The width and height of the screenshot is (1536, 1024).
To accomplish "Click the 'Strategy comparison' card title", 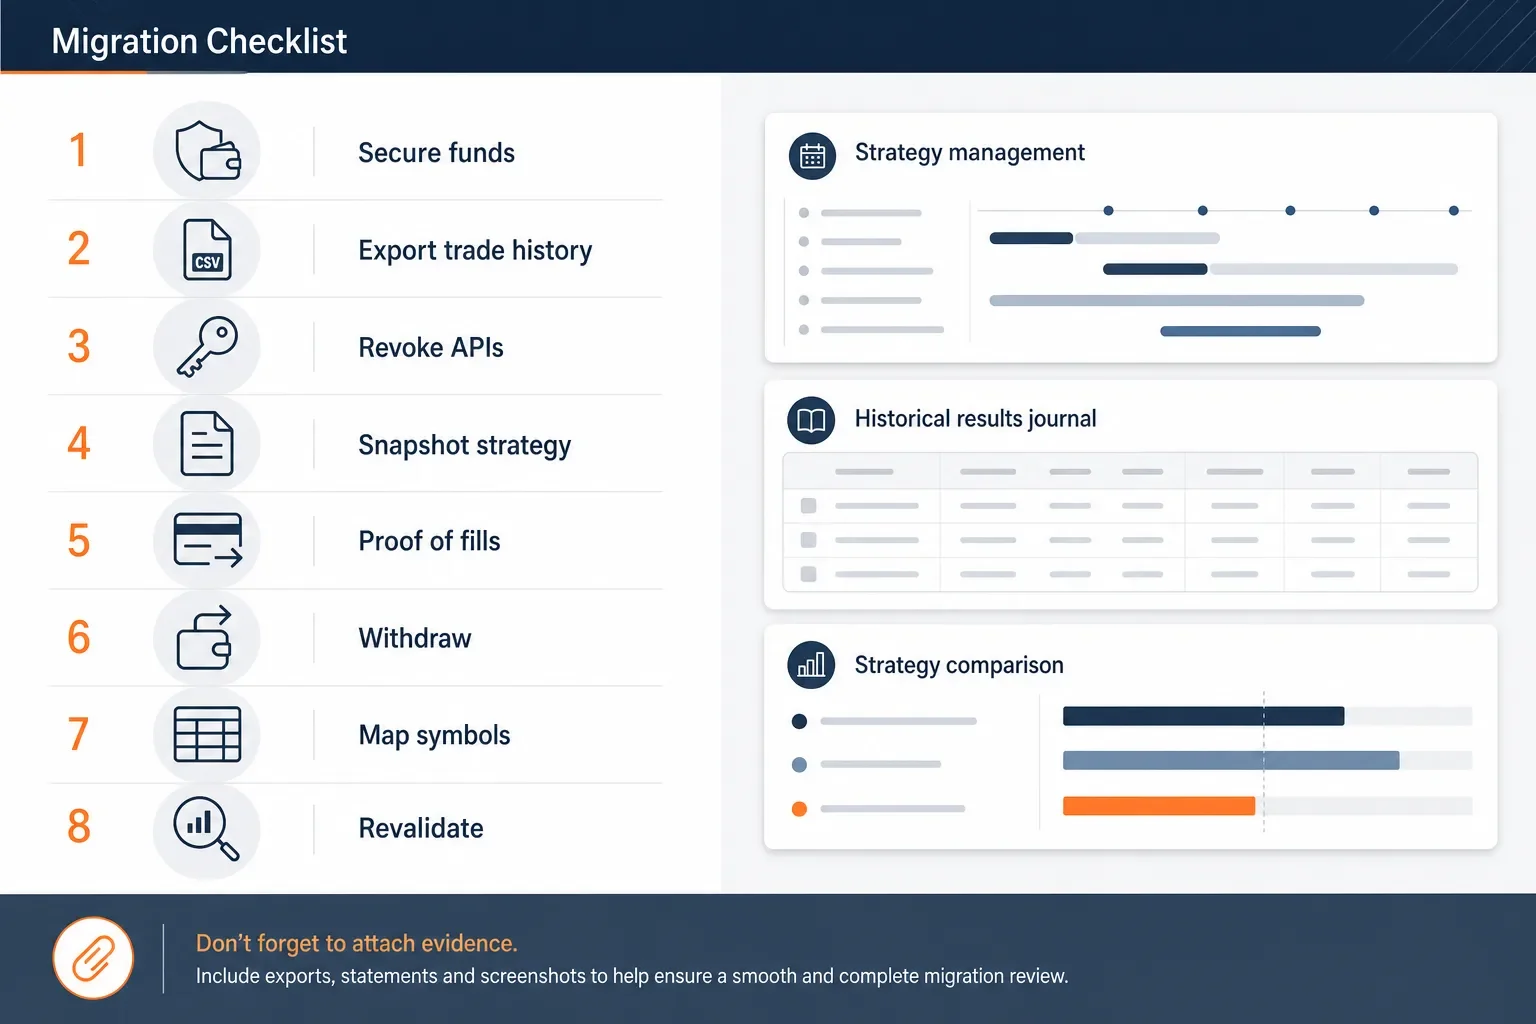I will 958,666.
